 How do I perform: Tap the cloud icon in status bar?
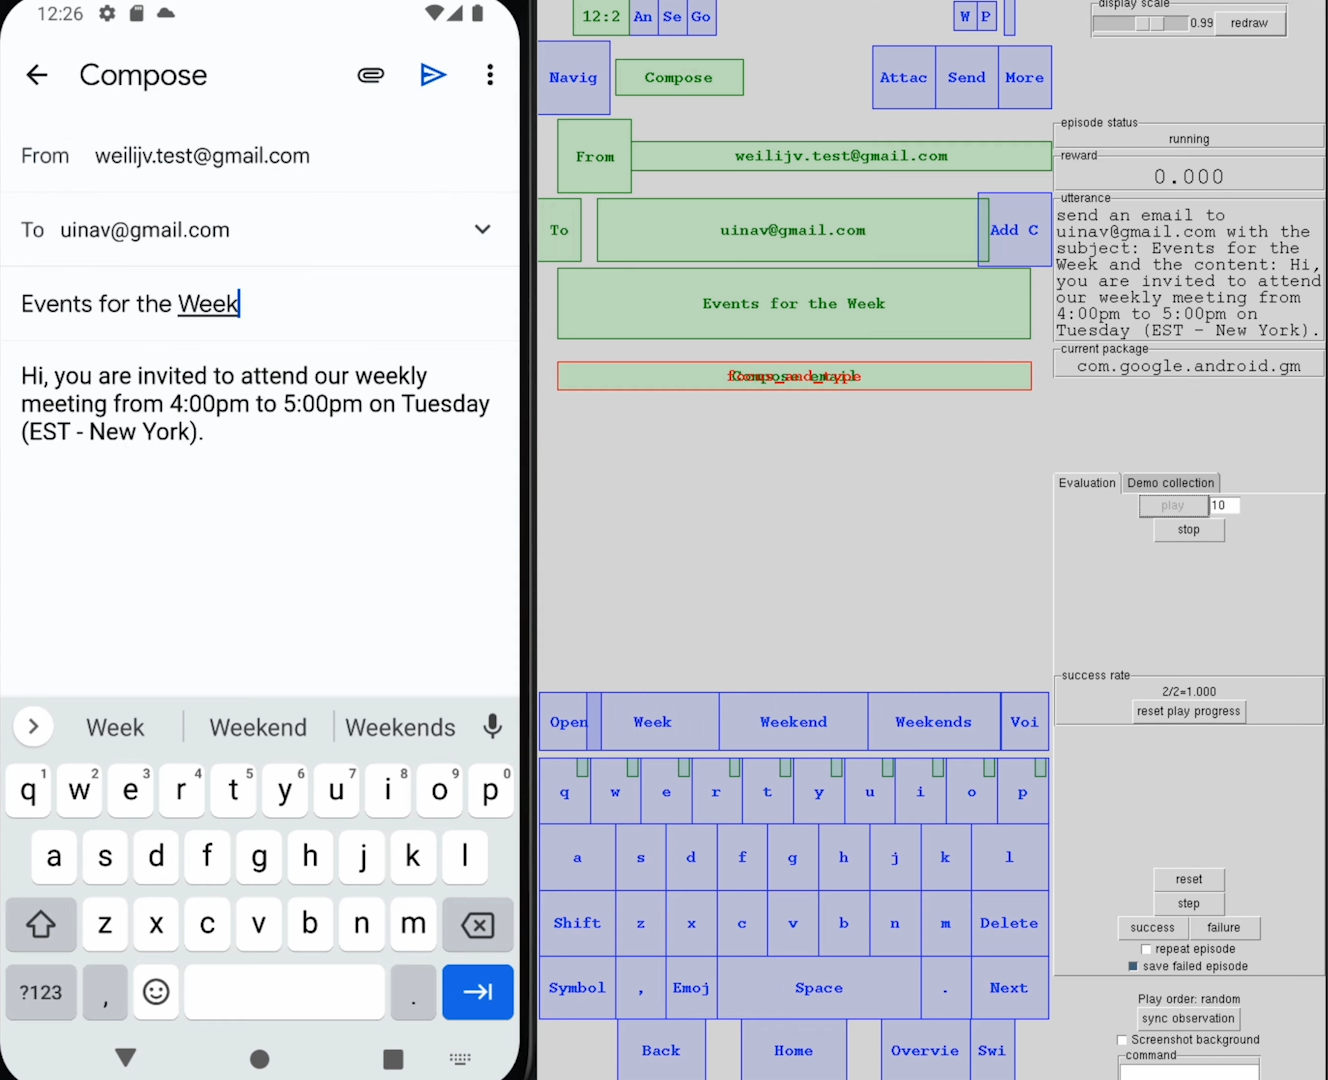click(166, 13)
